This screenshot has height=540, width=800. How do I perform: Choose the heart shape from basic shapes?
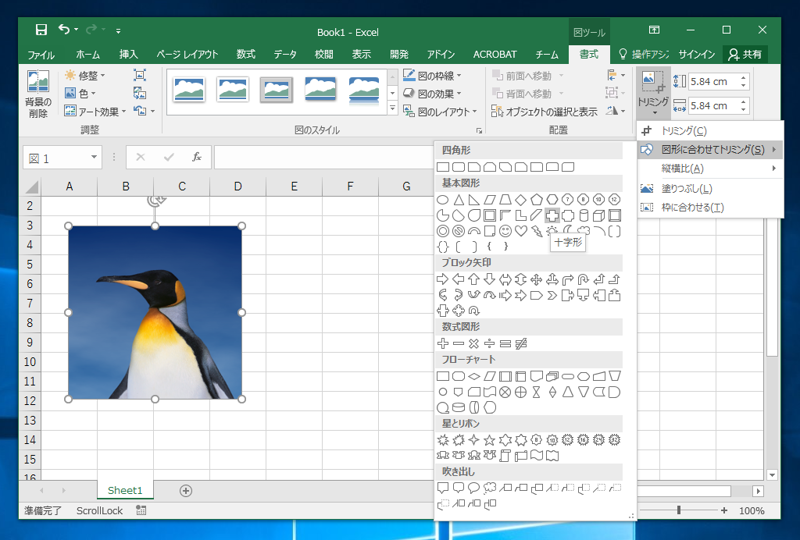tap(520, 231)
